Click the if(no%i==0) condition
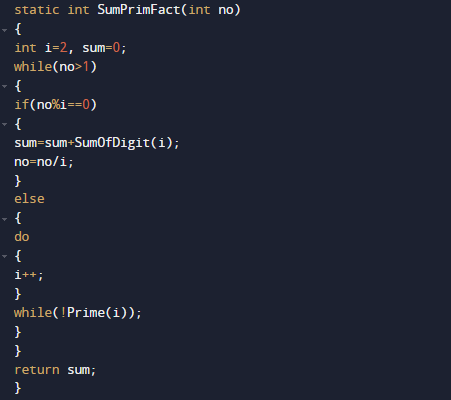Image resolution: width=451 pixels, height=400 pixels. 55,105
